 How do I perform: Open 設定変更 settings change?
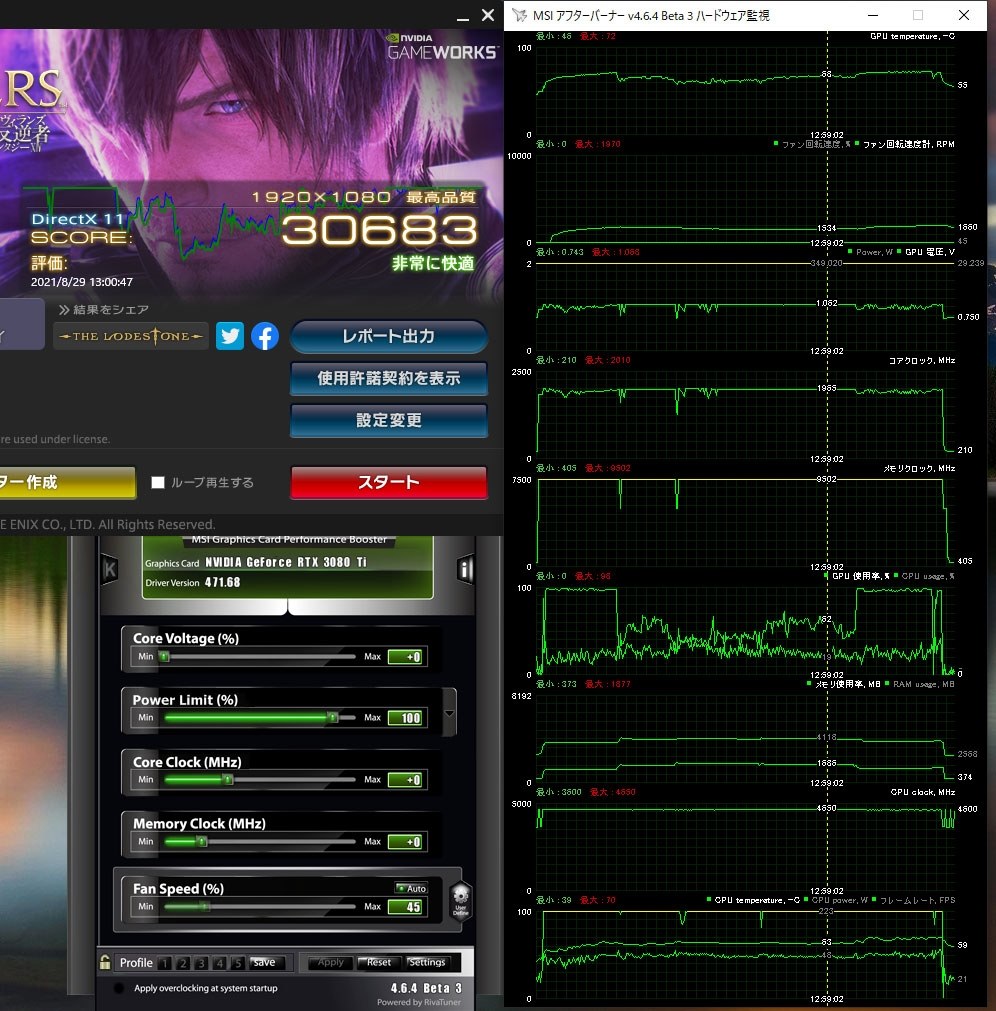pyautogui.click(x=389, y=420)
